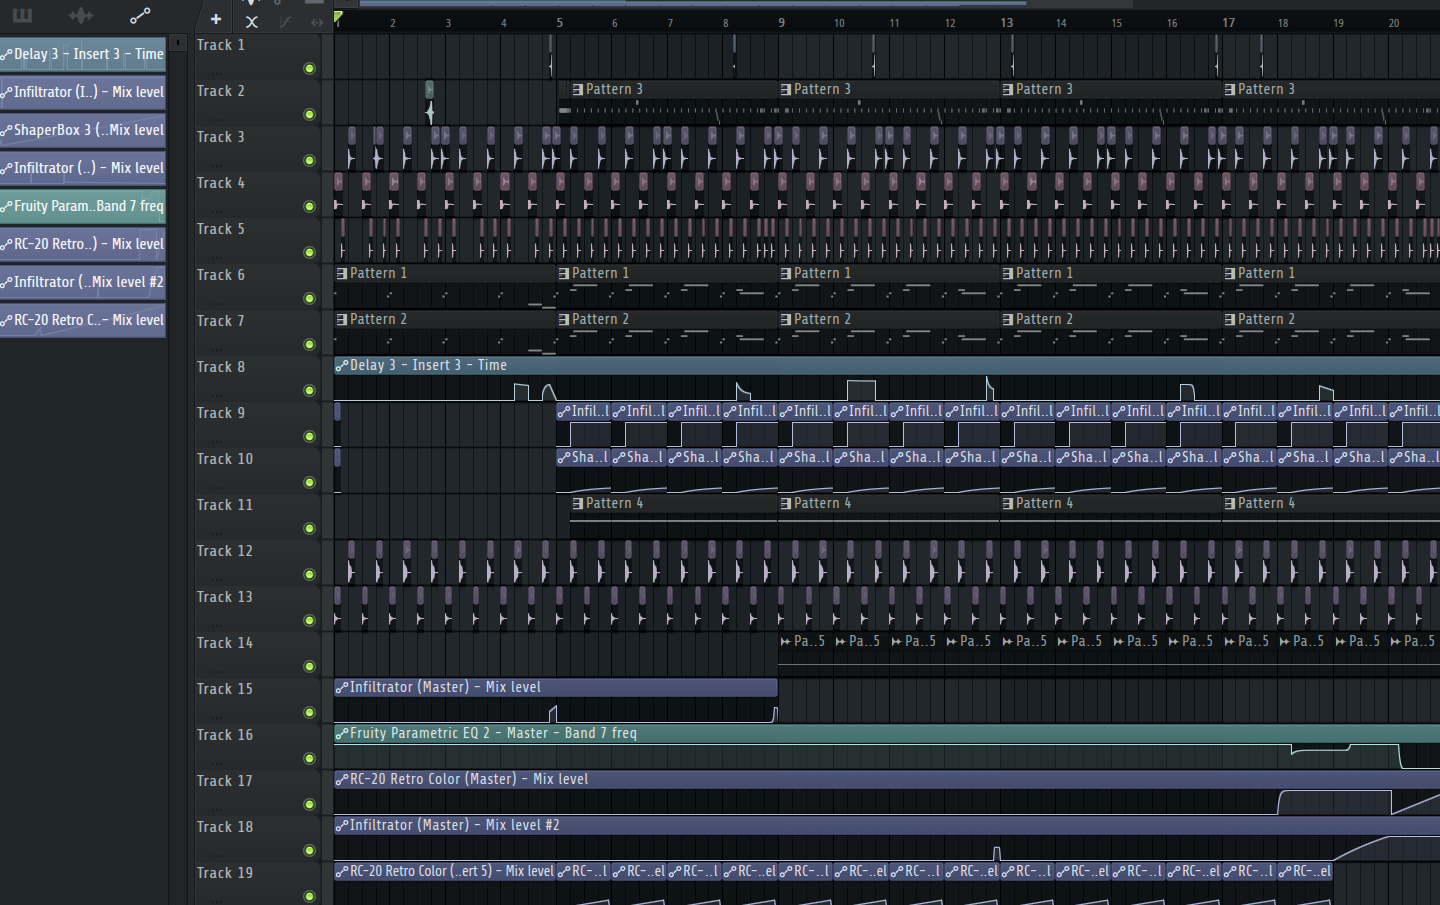Open Fruity Parametric EQ 2 clip menu icon
The image size is (1440, 905).
coord(342,734)
